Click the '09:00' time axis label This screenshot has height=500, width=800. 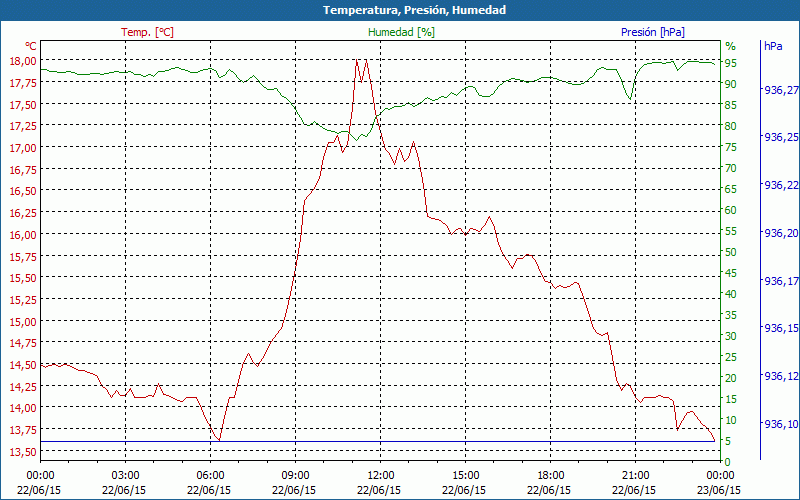click(x=295, y=476)
